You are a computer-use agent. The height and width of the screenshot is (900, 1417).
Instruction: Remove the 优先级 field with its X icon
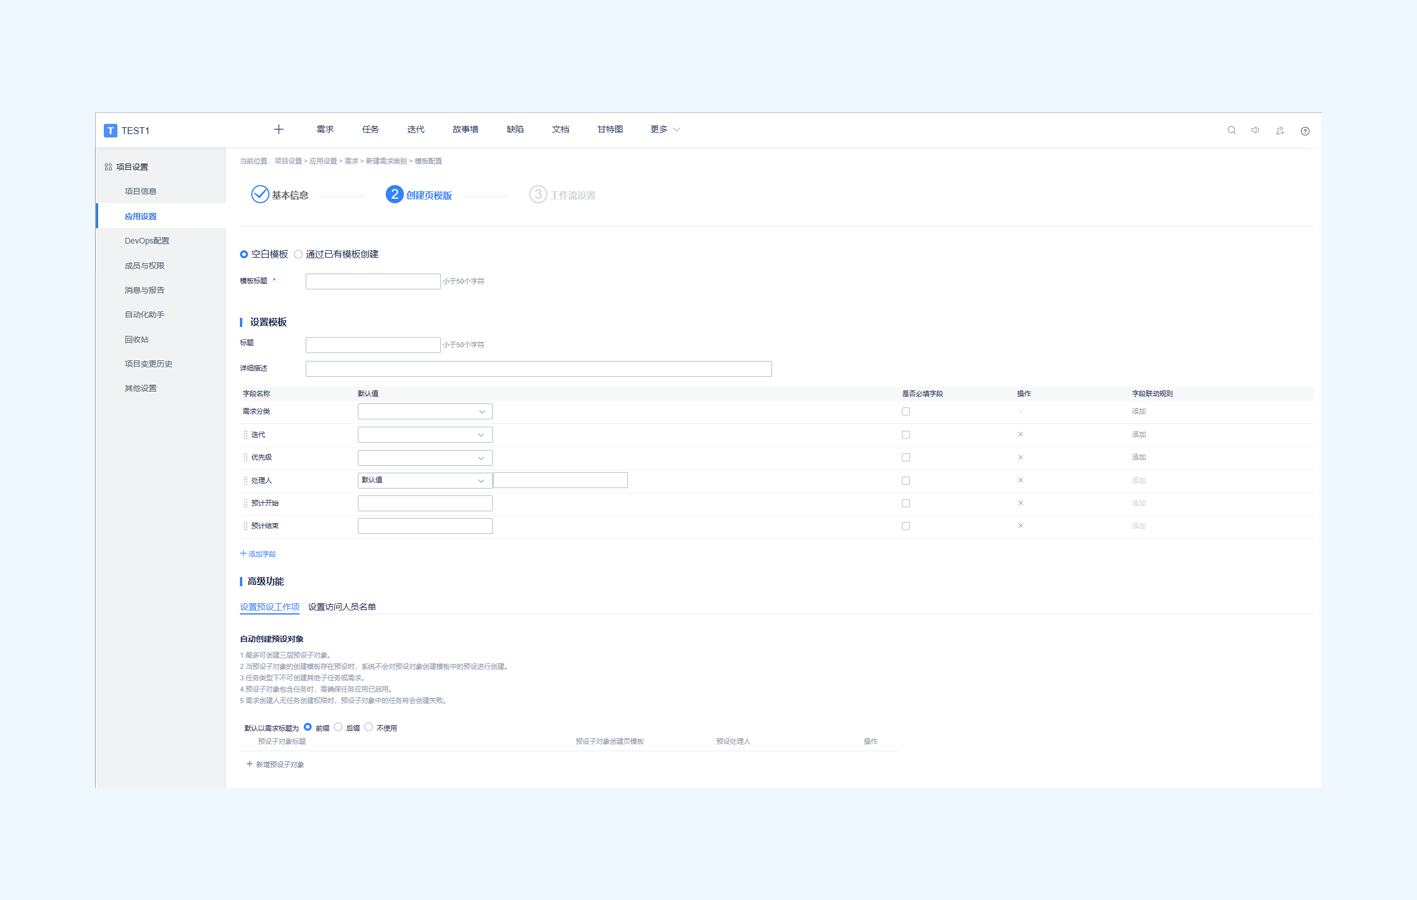click(x=1020, y=457)
